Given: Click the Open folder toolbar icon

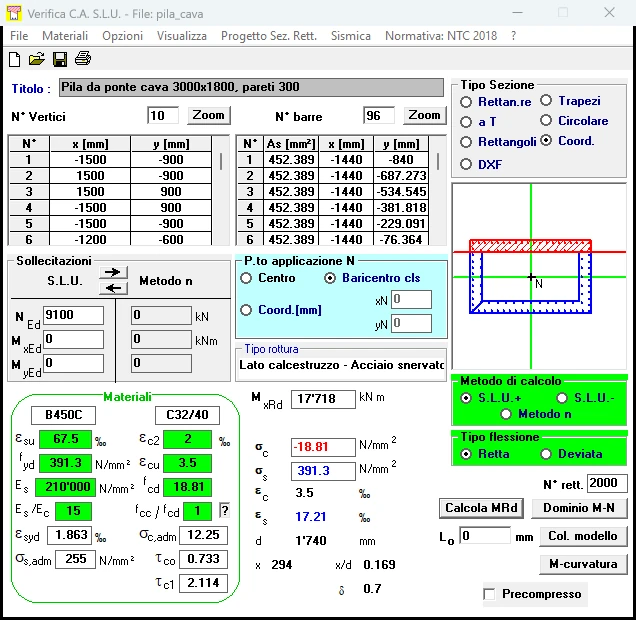Looking at the screenshot, I should [37, 59].
